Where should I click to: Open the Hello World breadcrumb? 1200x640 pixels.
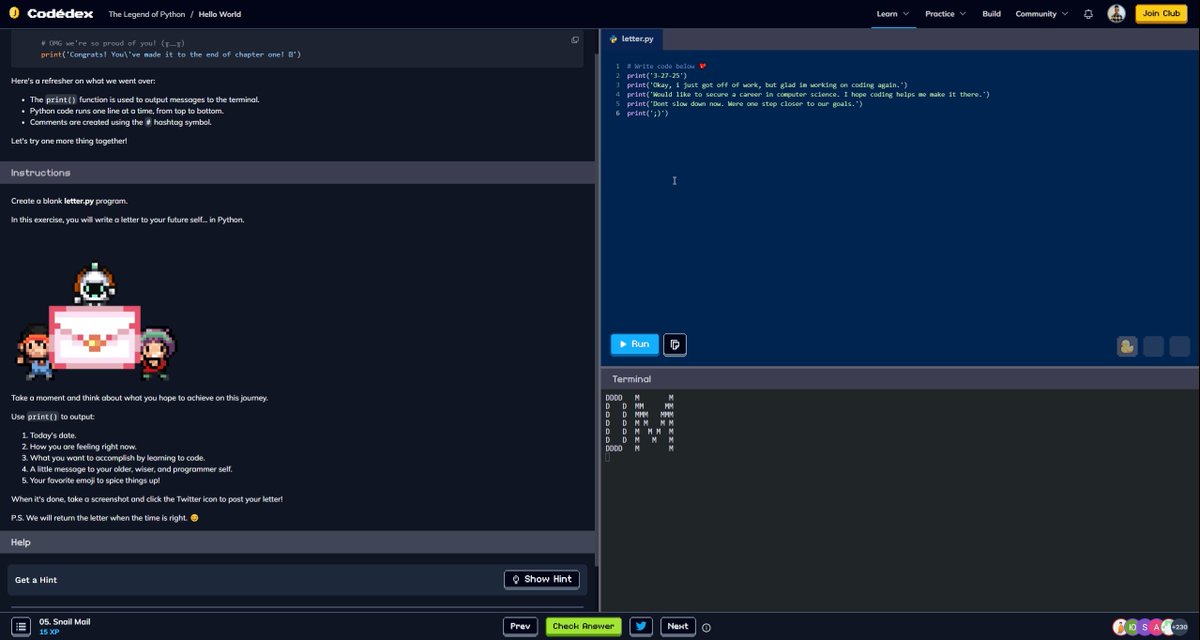coord(220,14)
